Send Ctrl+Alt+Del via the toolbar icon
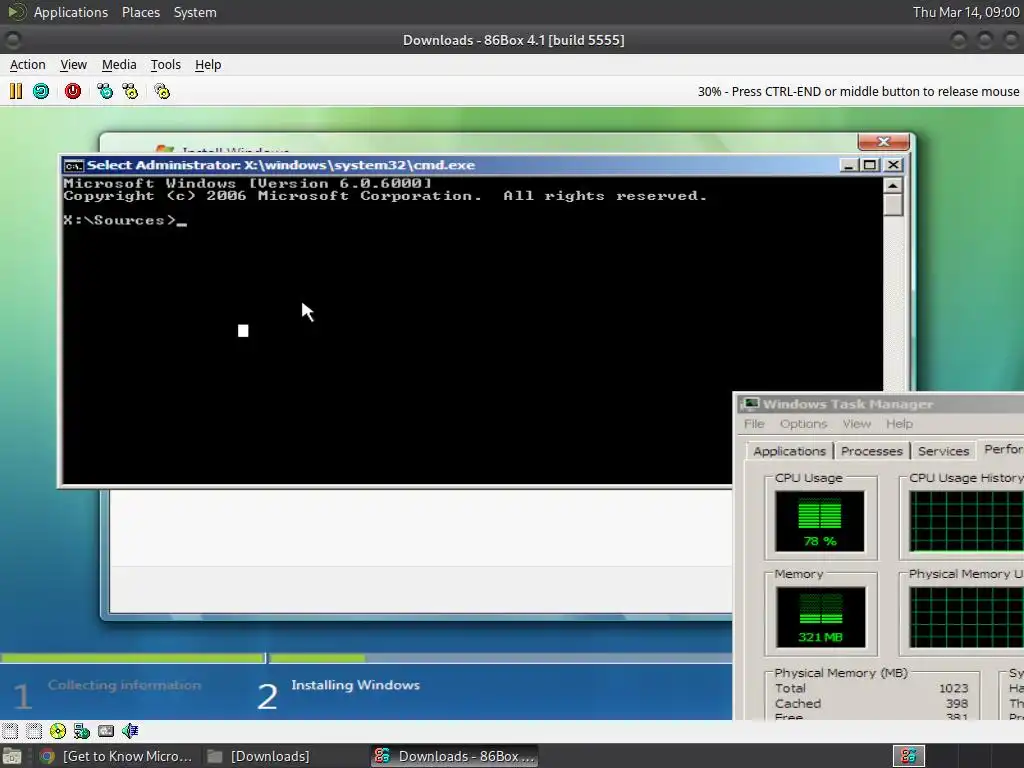The image size is (1024, 768). coord(104,91)
